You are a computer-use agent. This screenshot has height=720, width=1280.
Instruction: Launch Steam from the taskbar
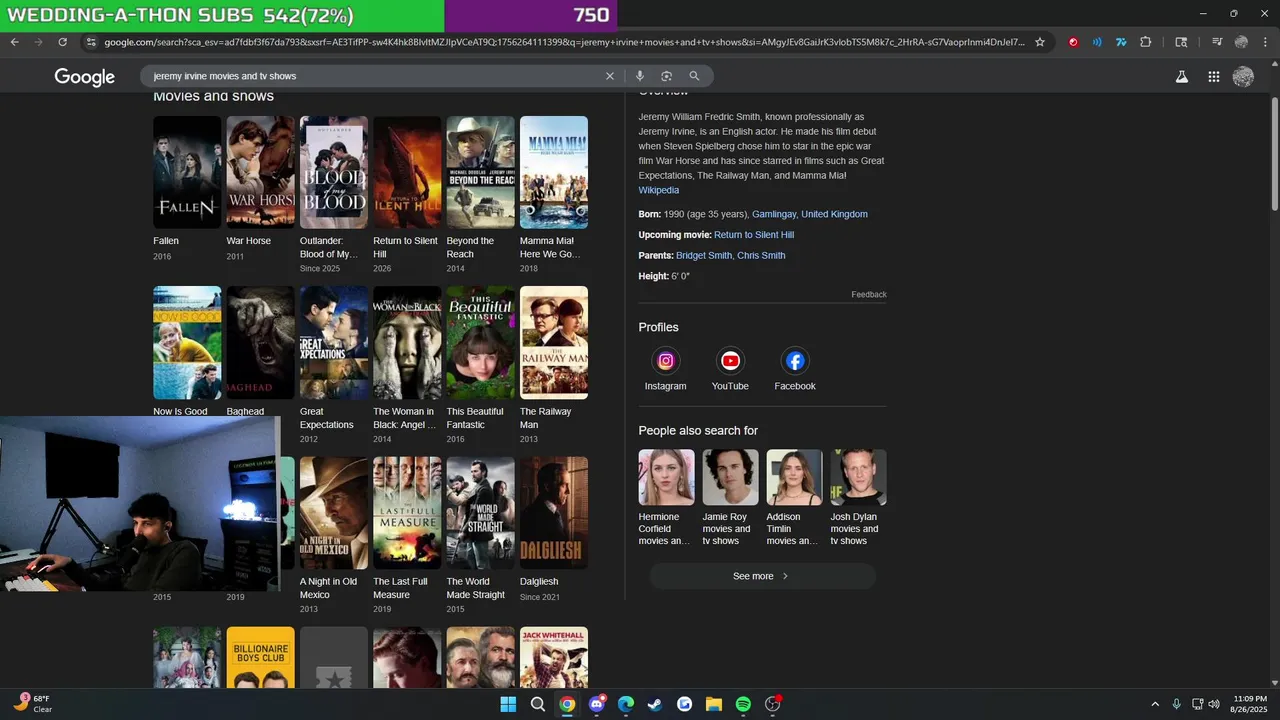655,704
